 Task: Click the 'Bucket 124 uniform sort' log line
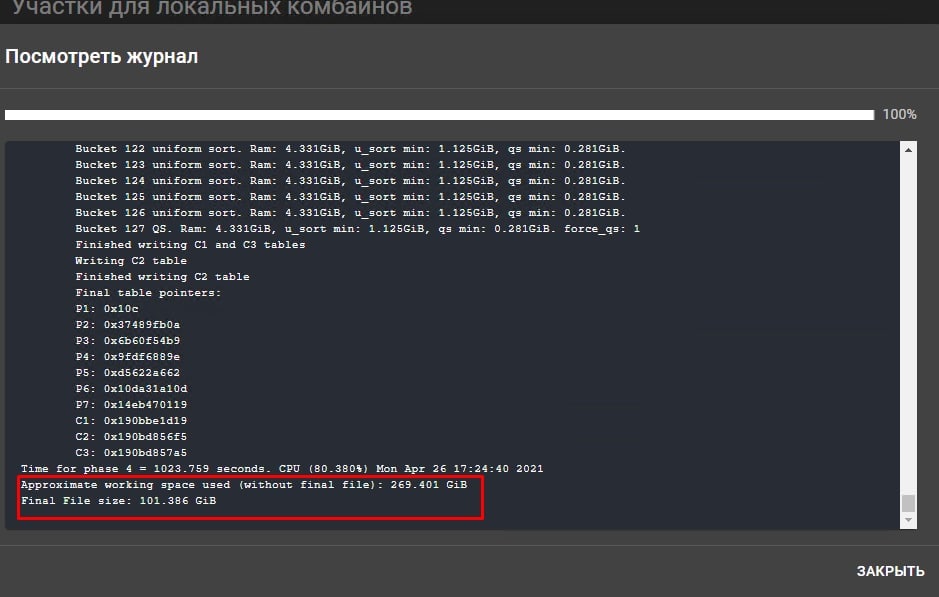(x=350, y=181)
